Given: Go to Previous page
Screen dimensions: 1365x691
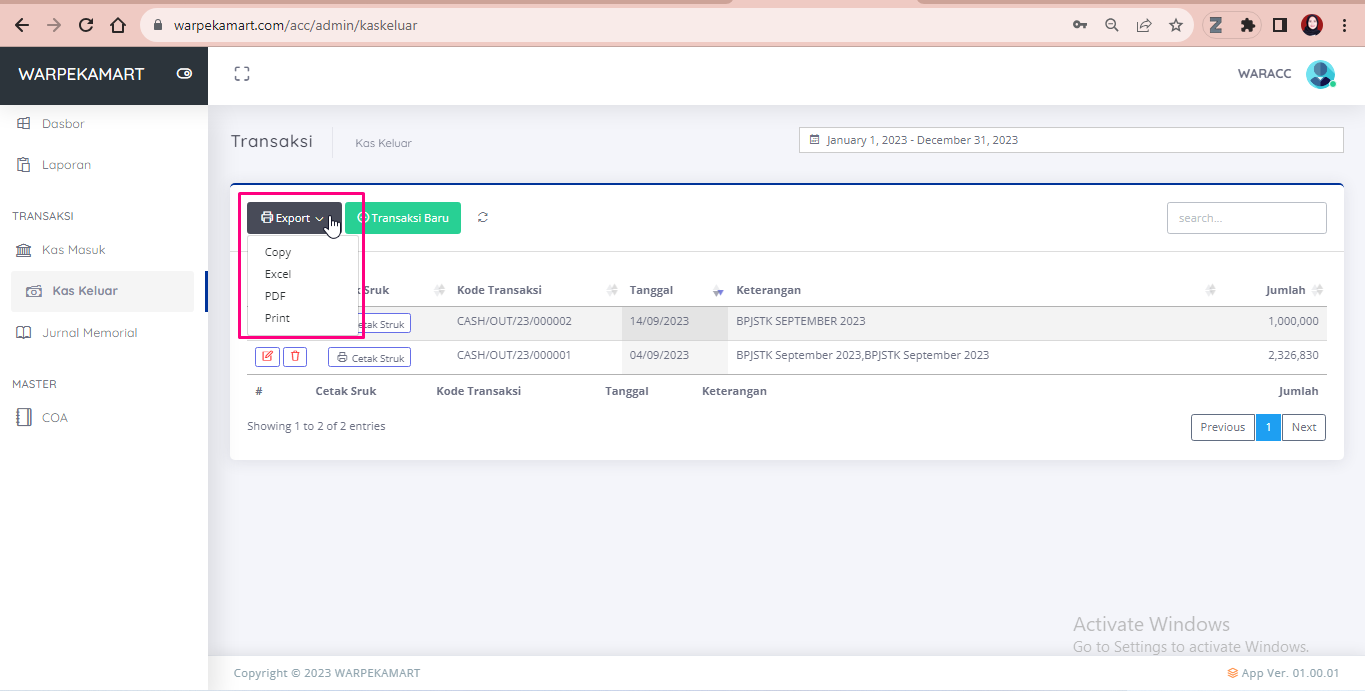Looking at the screenshot, I should coord(1223,427).
